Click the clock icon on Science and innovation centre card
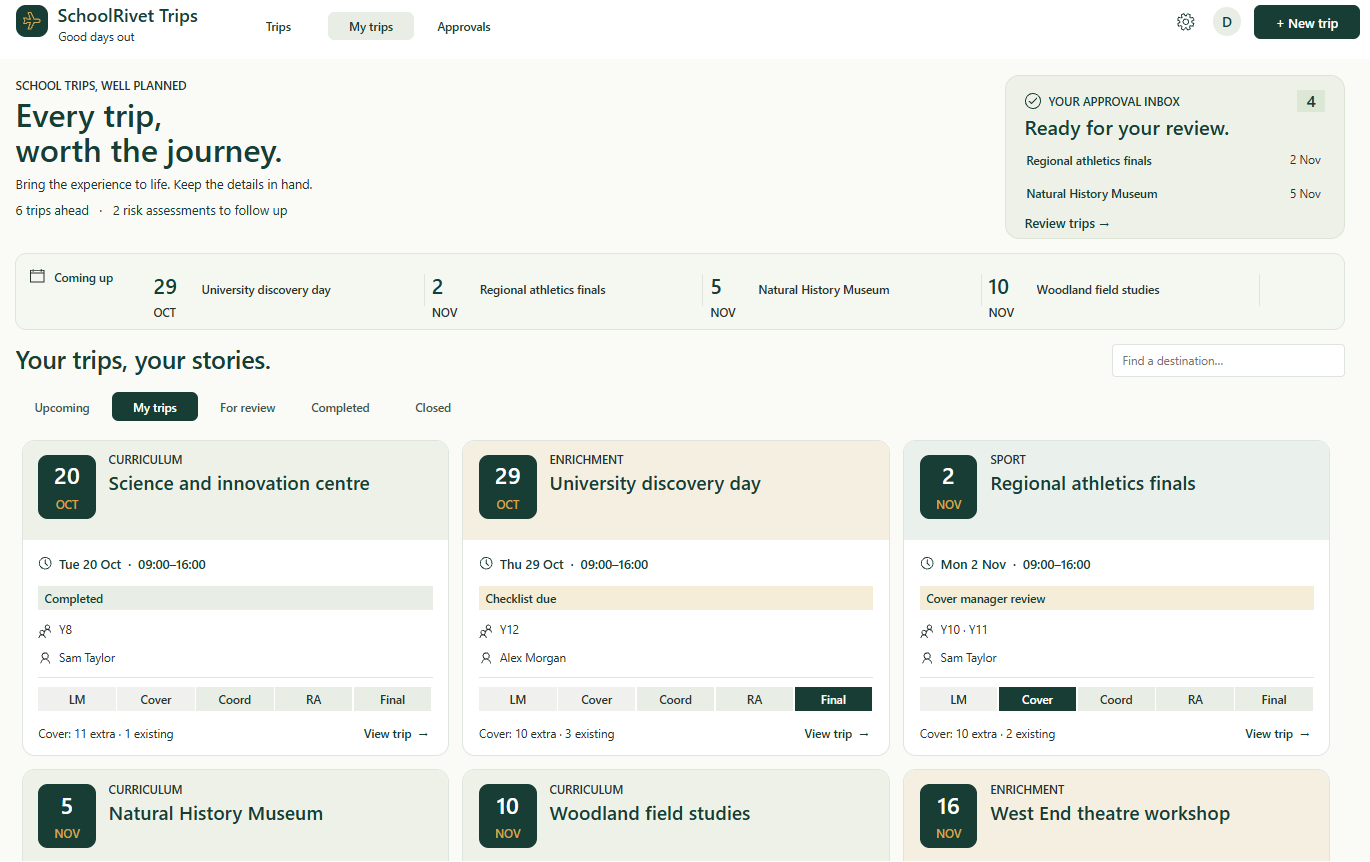The image size is (1370, 862). [x=45, y=564]
